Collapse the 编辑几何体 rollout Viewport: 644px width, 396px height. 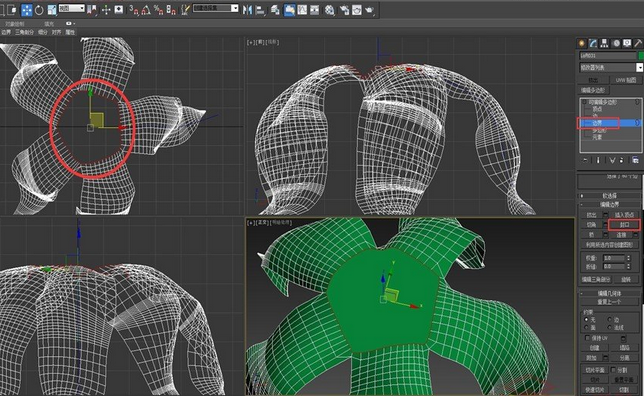[610, 293]
